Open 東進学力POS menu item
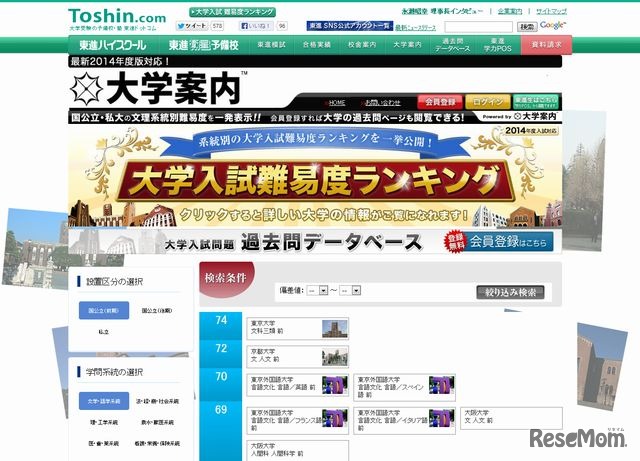The width and height of the screenshot is (640, 461). pyautogui.click(x=498, y=45)
